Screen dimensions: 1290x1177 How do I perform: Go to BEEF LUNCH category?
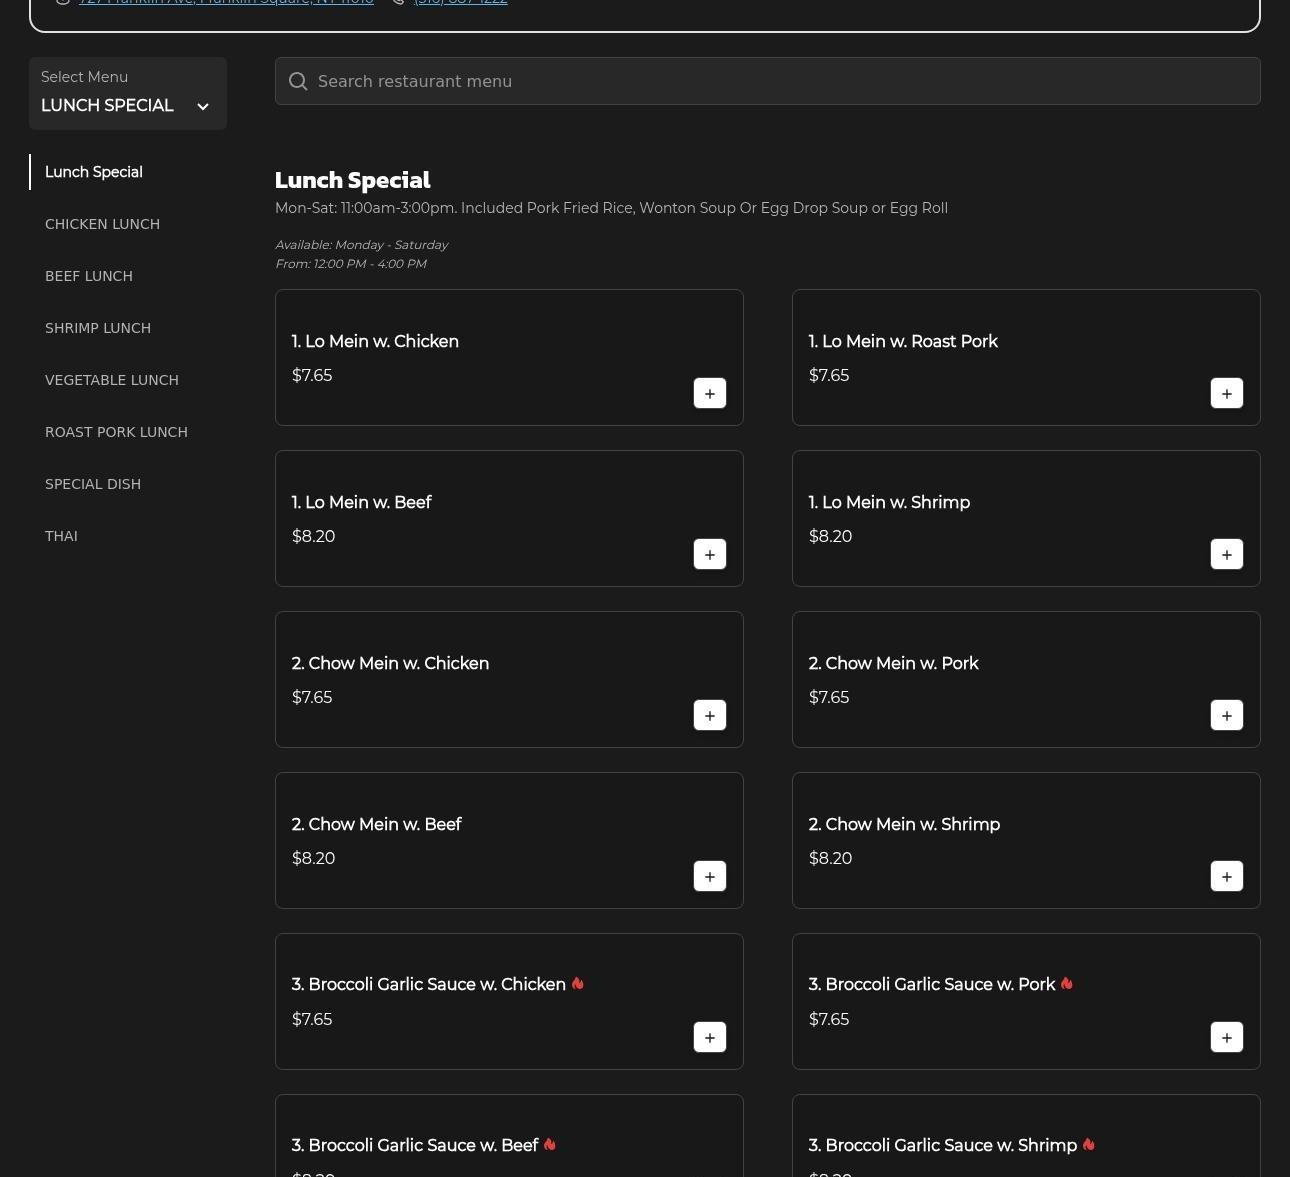89,276
